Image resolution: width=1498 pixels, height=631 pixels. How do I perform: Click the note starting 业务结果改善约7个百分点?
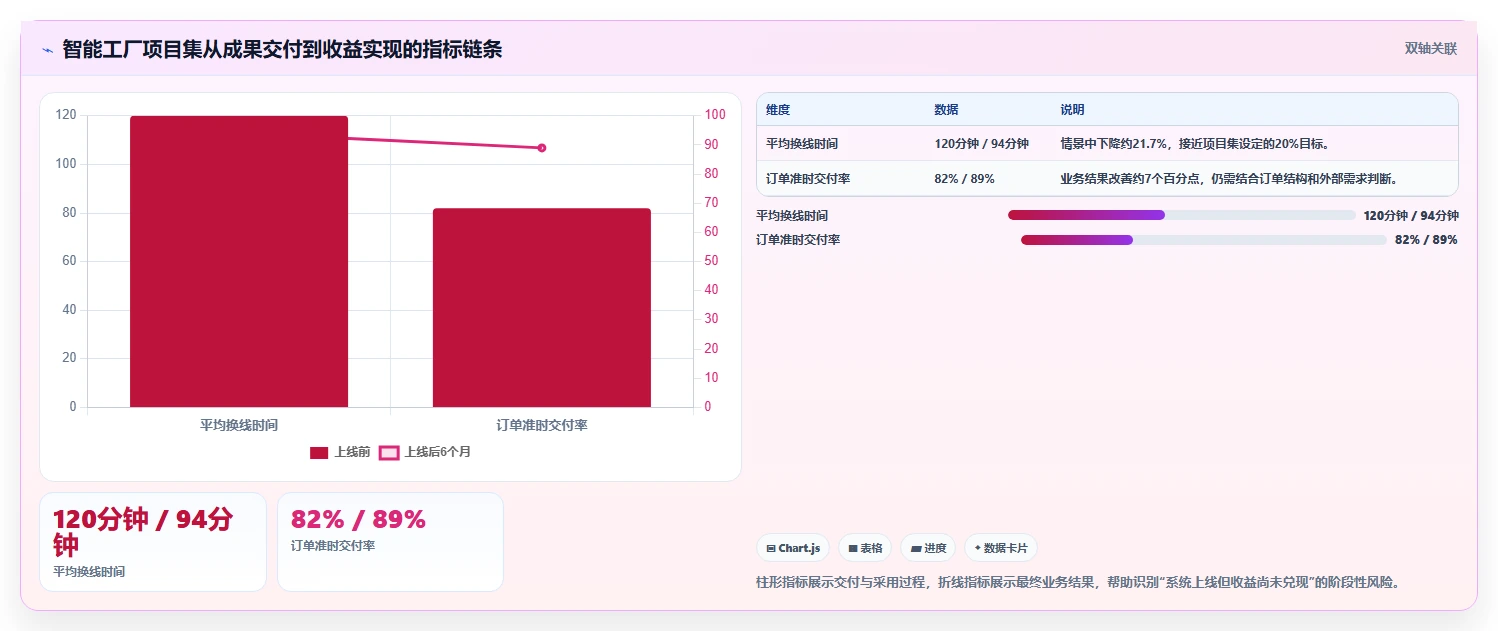click(1228, 179)
